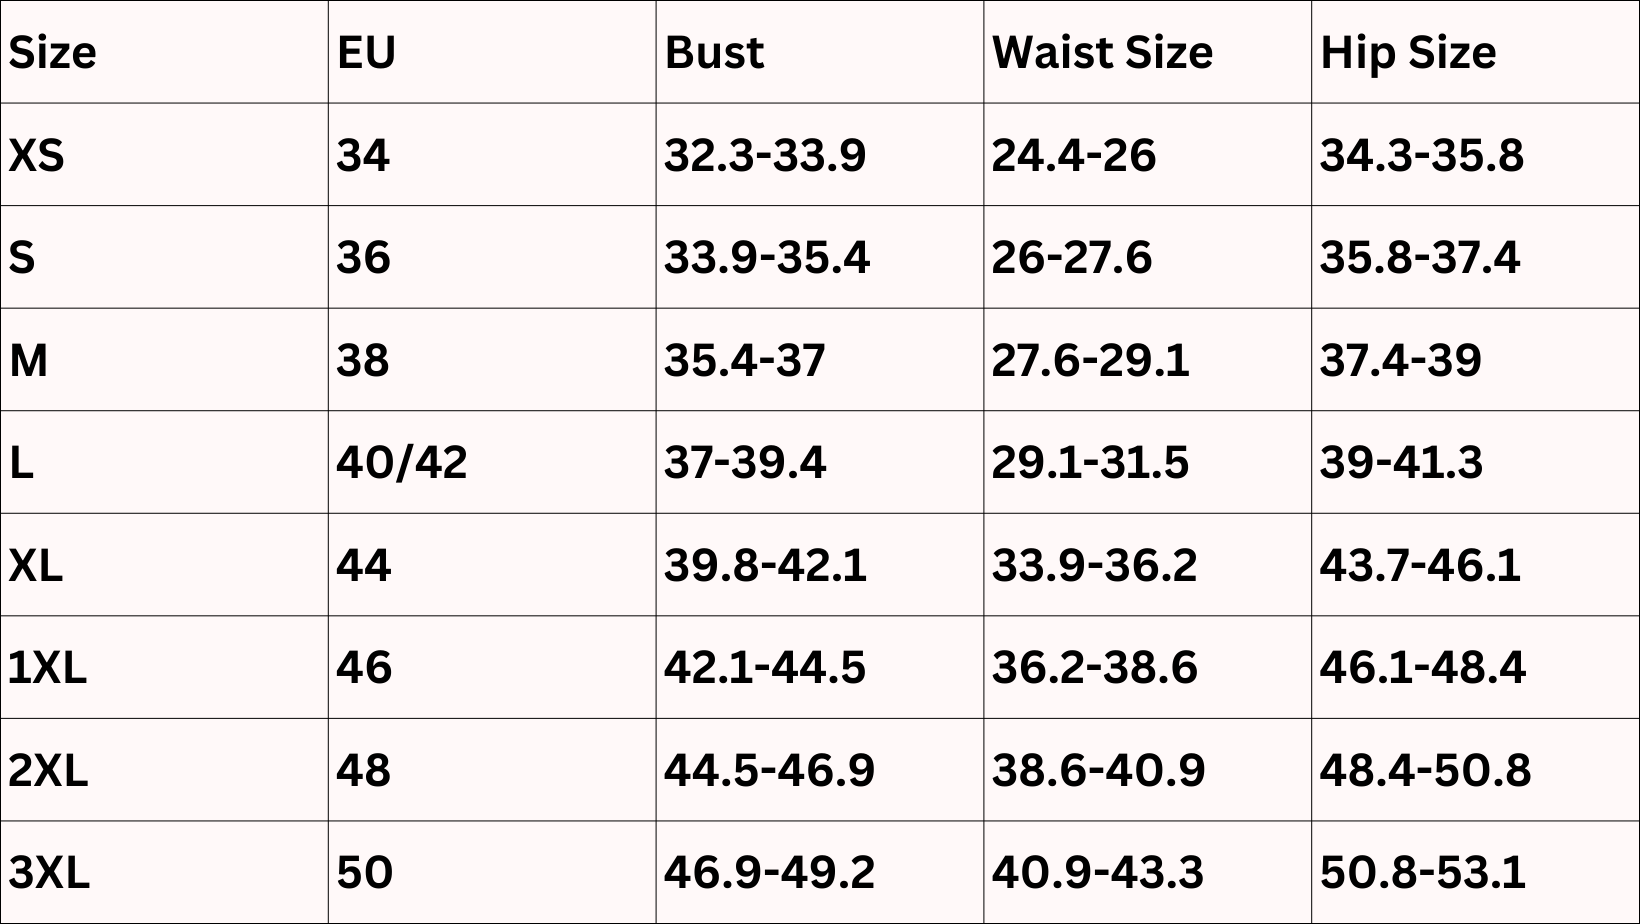Viewport: 1640px width, 924px height.
Task: Click the Size column header
Action: (x=52, y=52)
